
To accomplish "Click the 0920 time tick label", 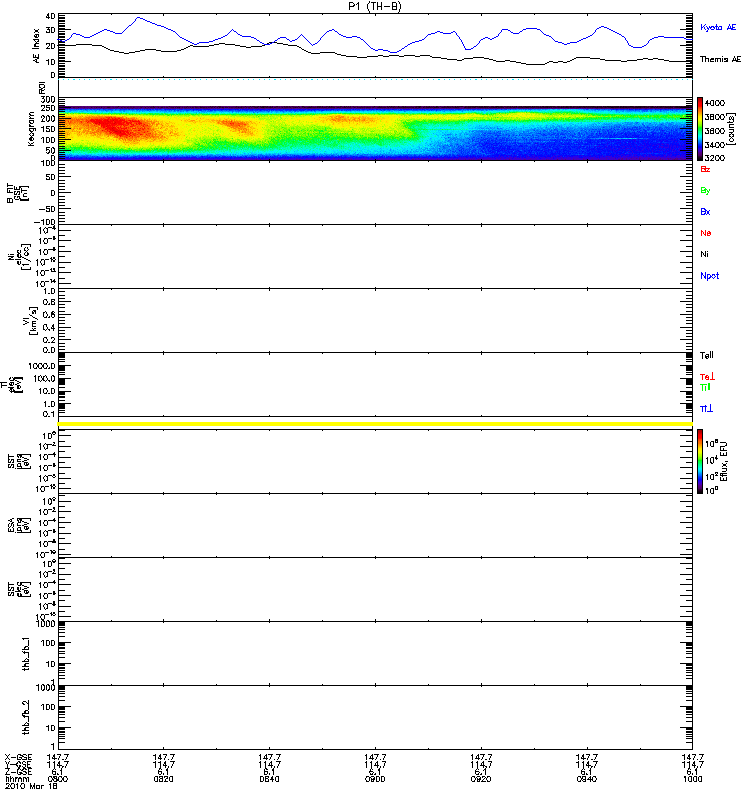I will [481, 779].
